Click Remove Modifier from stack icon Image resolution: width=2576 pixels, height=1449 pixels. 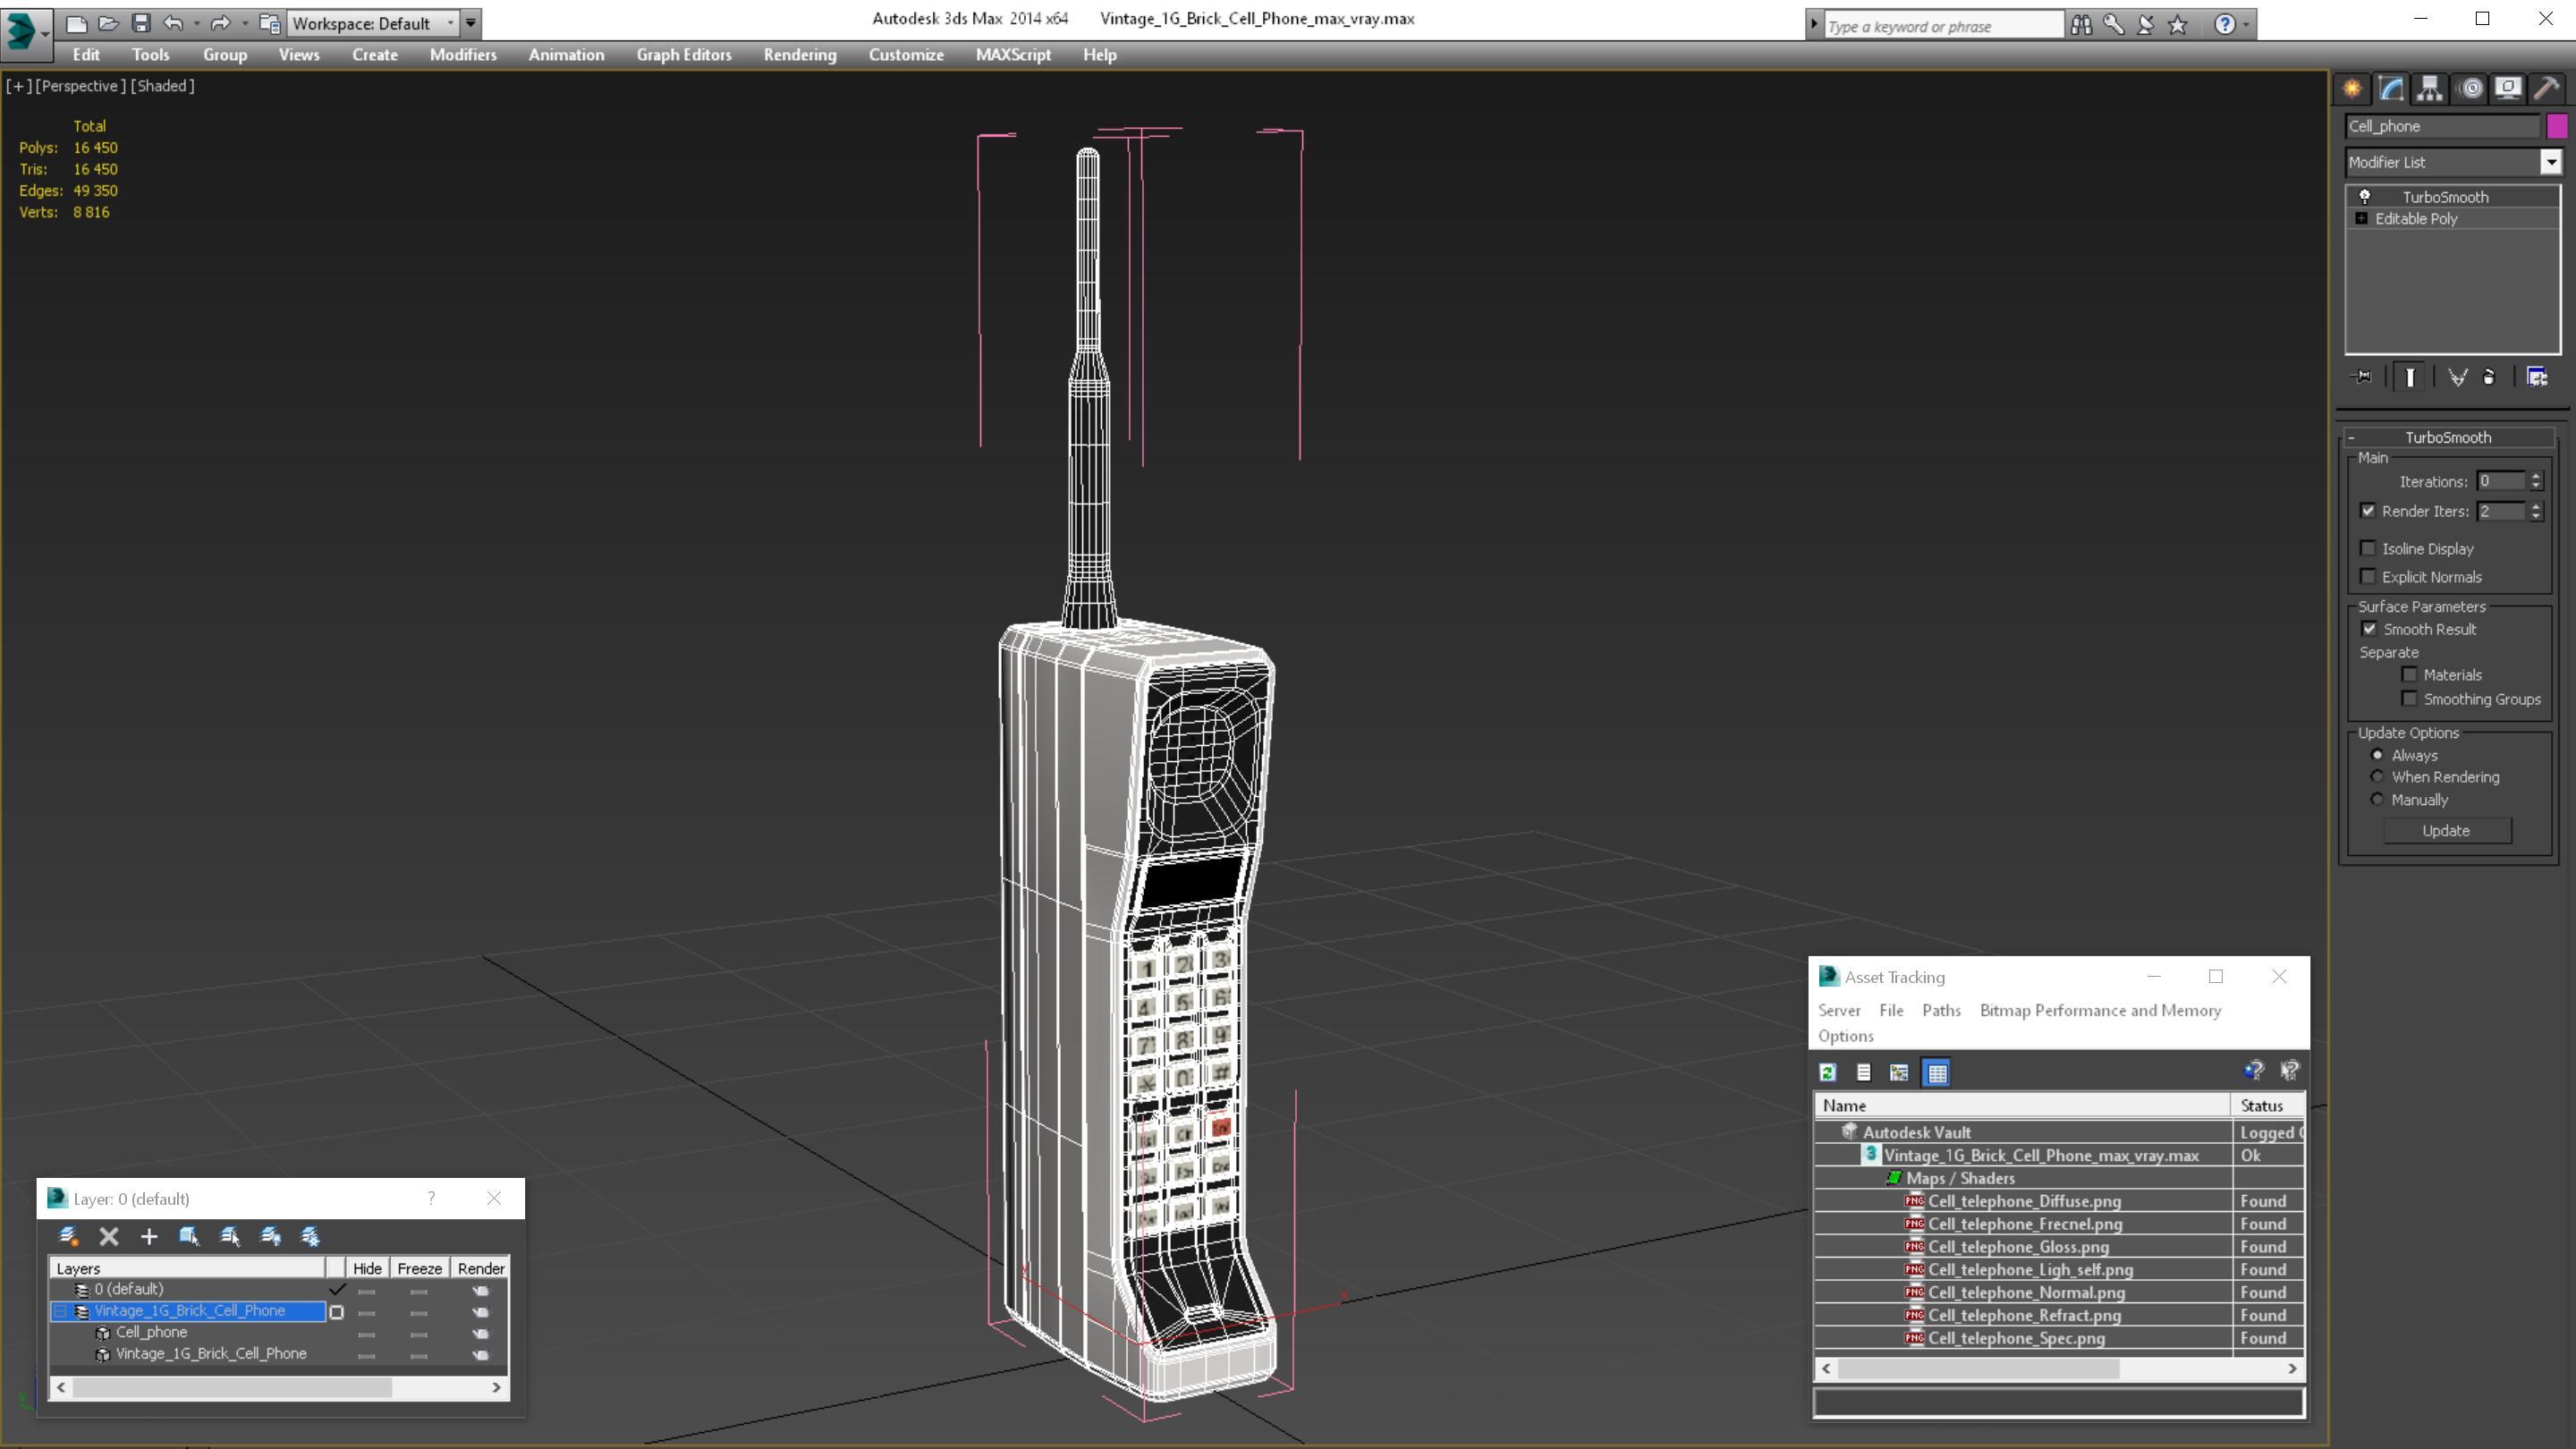pyautogui.click(x=2490, y=377)
